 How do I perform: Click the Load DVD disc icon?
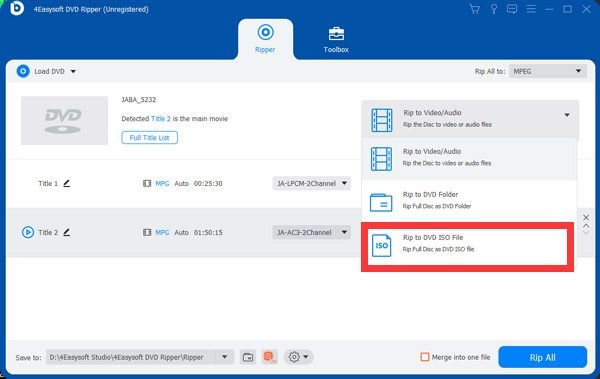[x=23, y=71]
